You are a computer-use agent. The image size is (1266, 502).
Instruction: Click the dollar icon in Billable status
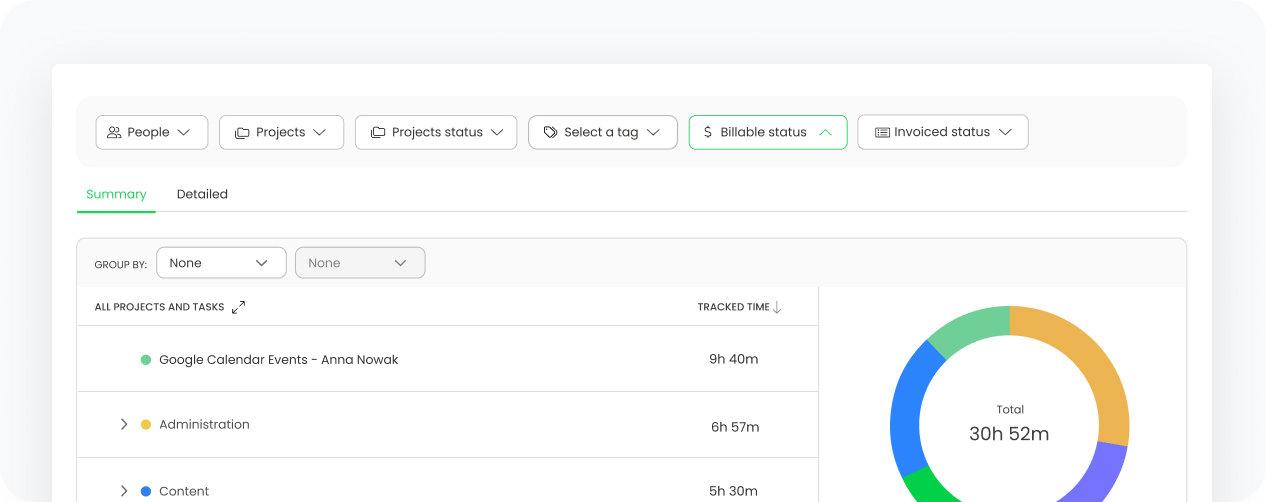708,132
